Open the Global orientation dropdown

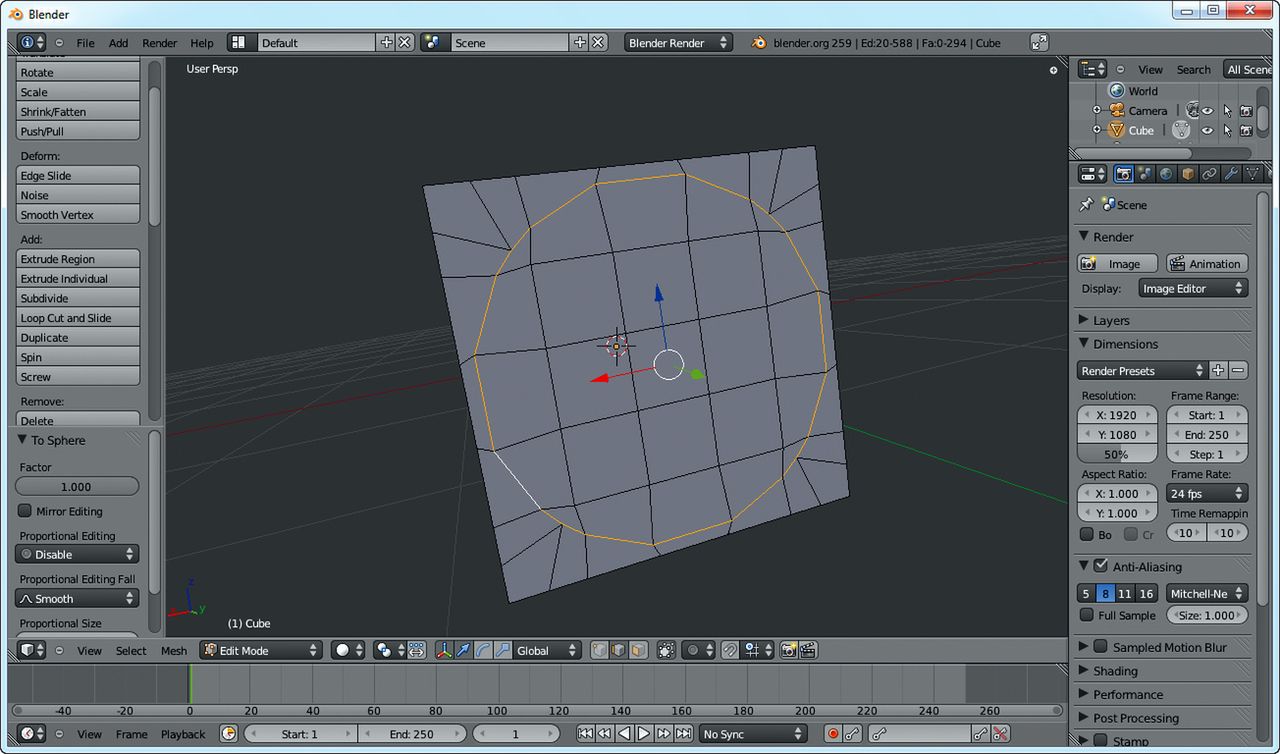(546, 650)
